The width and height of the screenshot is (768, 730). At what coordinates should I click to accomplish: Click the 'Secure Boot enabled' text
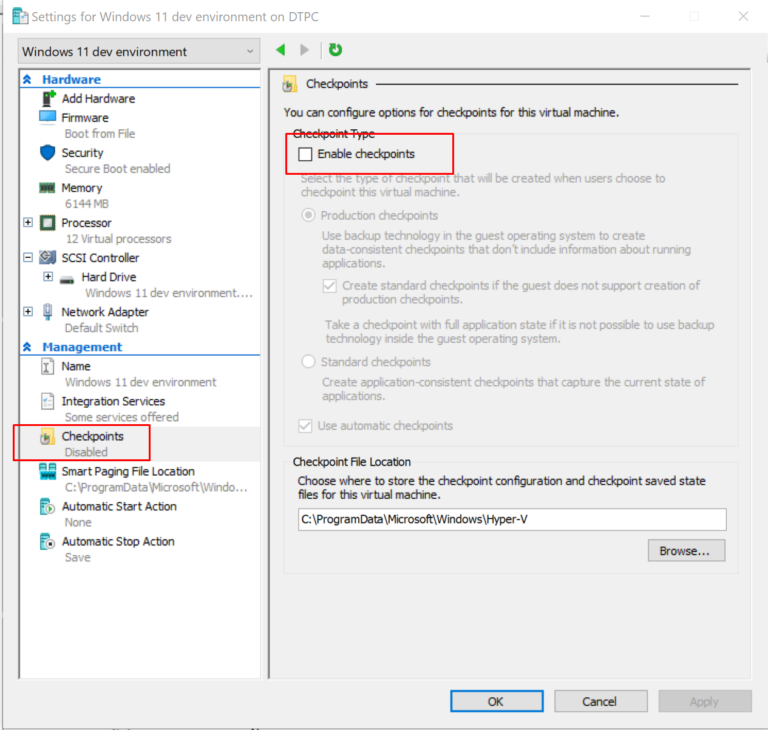point(118,169)
